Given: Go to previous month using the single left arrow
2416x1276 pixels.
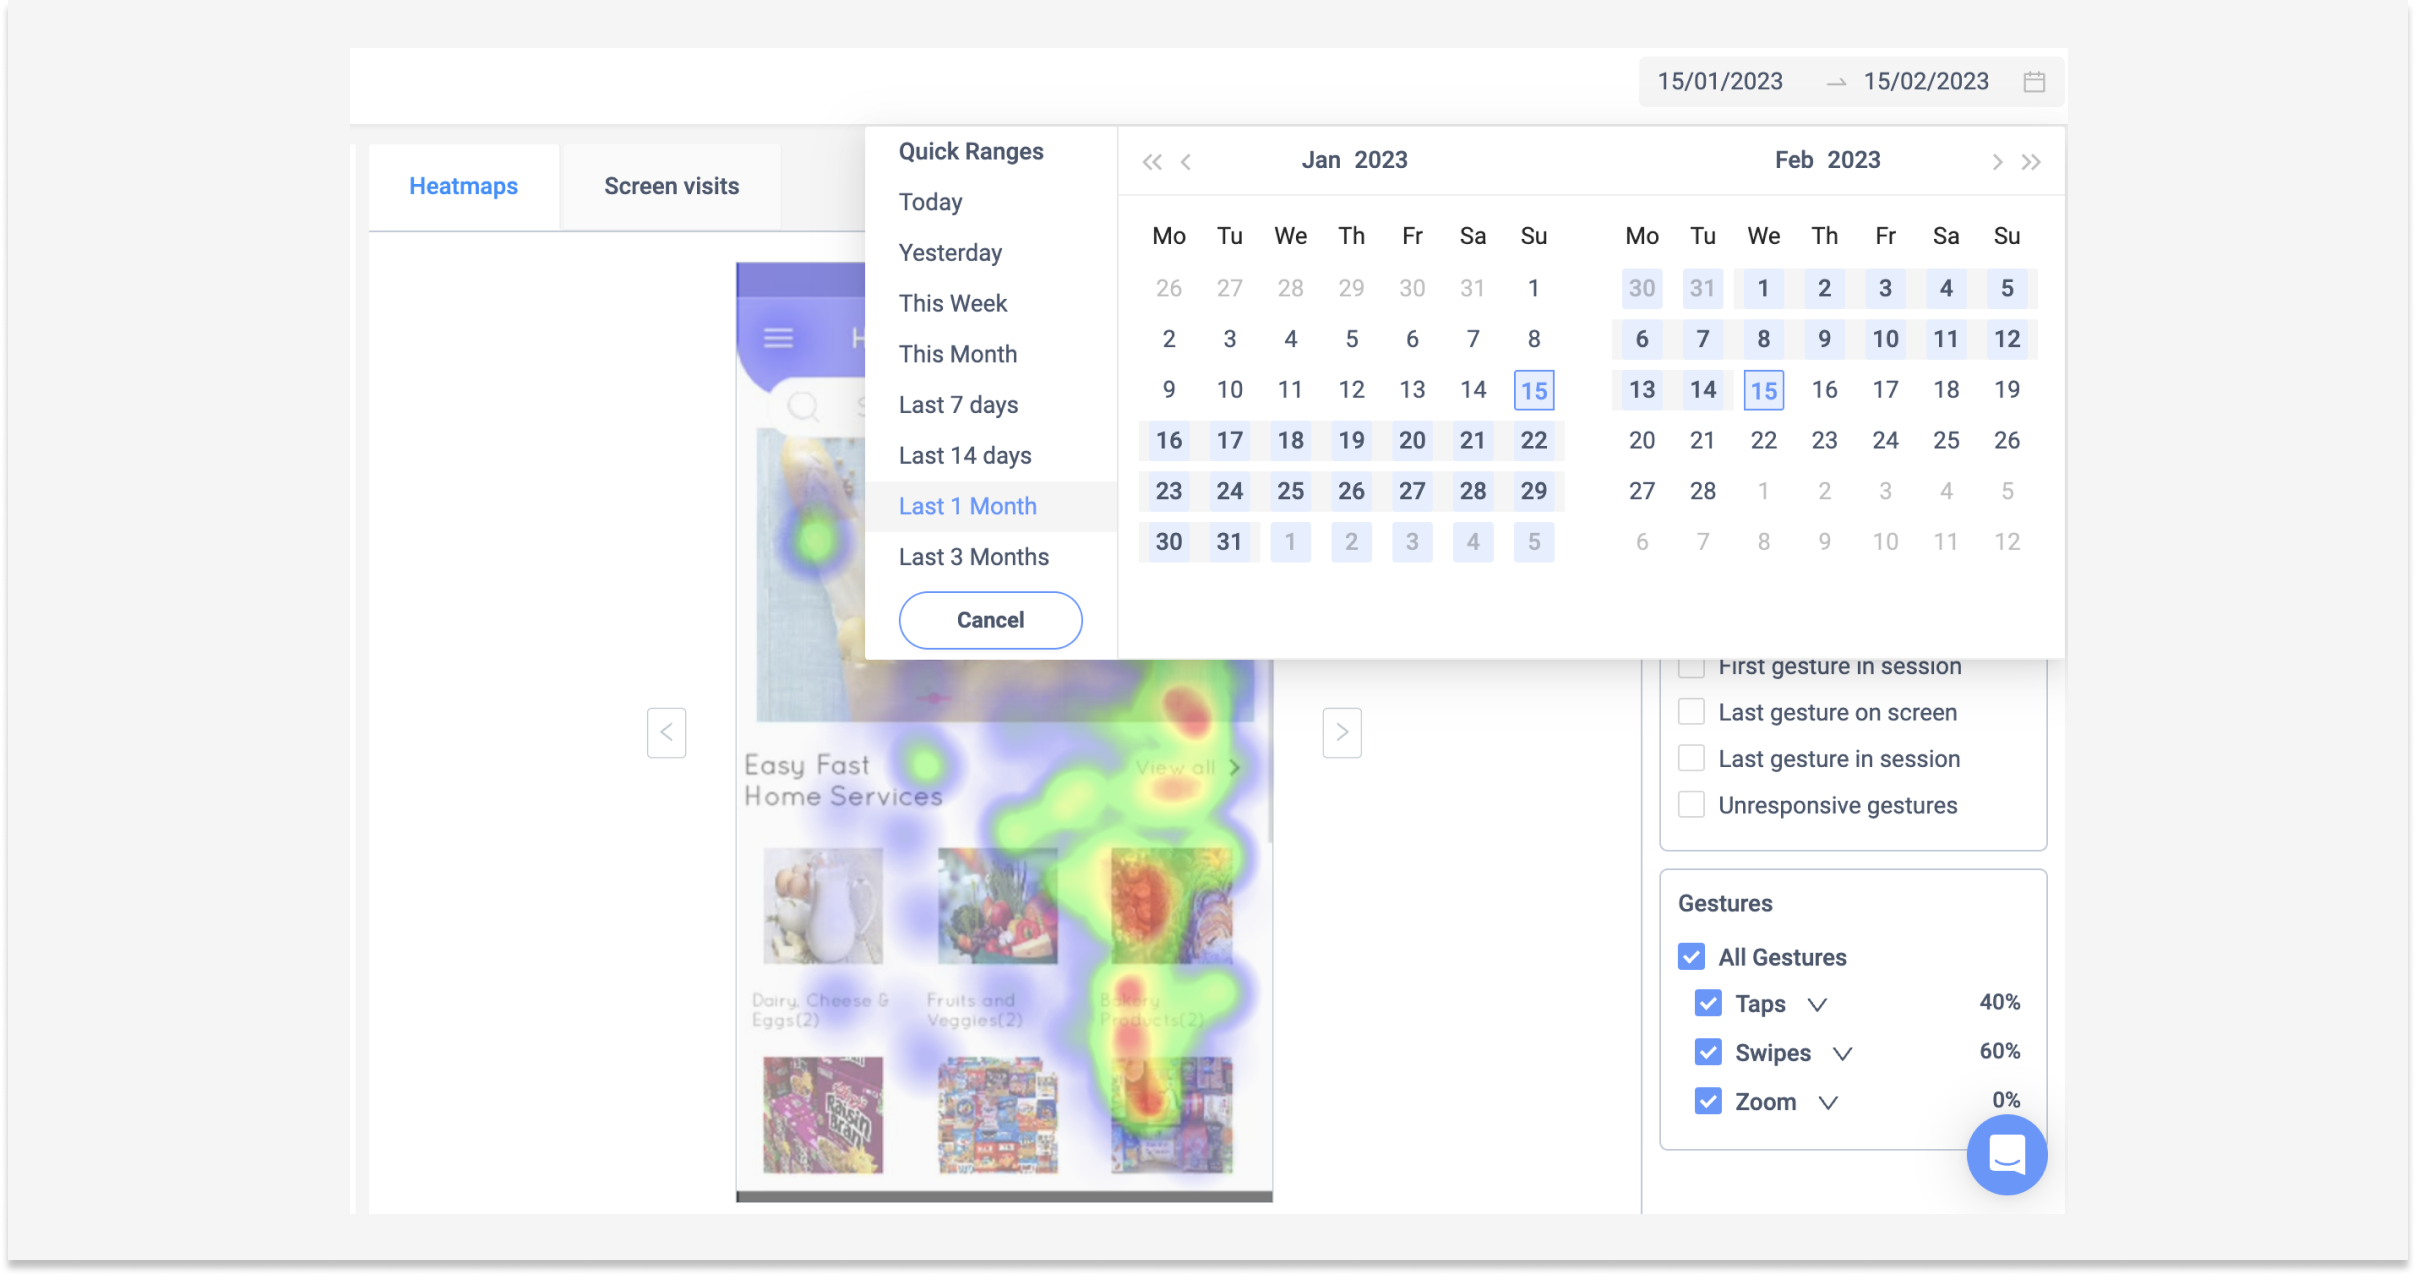Looking at the screenshot, I should pos(1185,161).
